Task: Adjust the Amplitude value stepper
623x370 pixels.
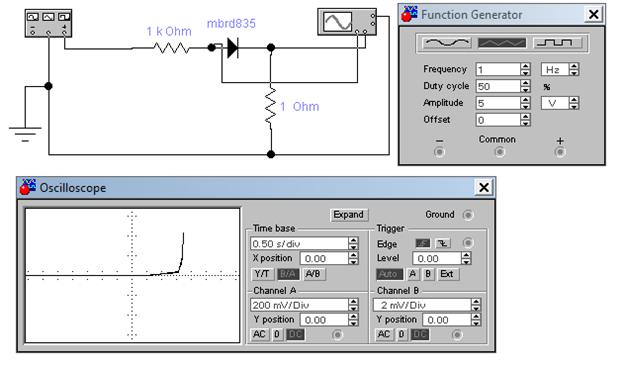Action: tap(525, 103)
